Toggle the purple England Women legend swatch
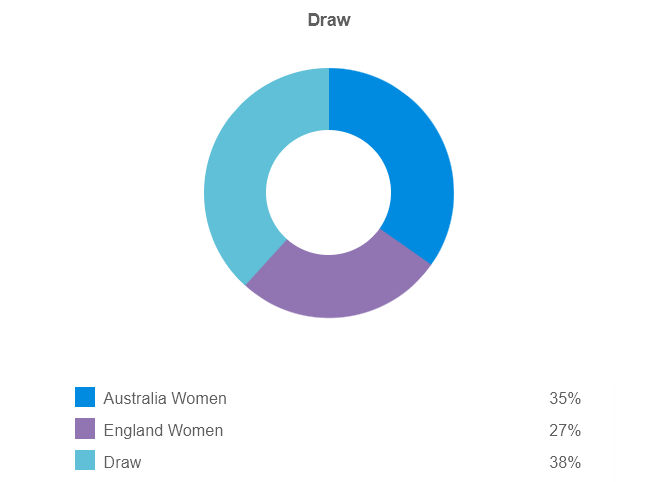The image size is (648, 482). (x=85, y=429)
